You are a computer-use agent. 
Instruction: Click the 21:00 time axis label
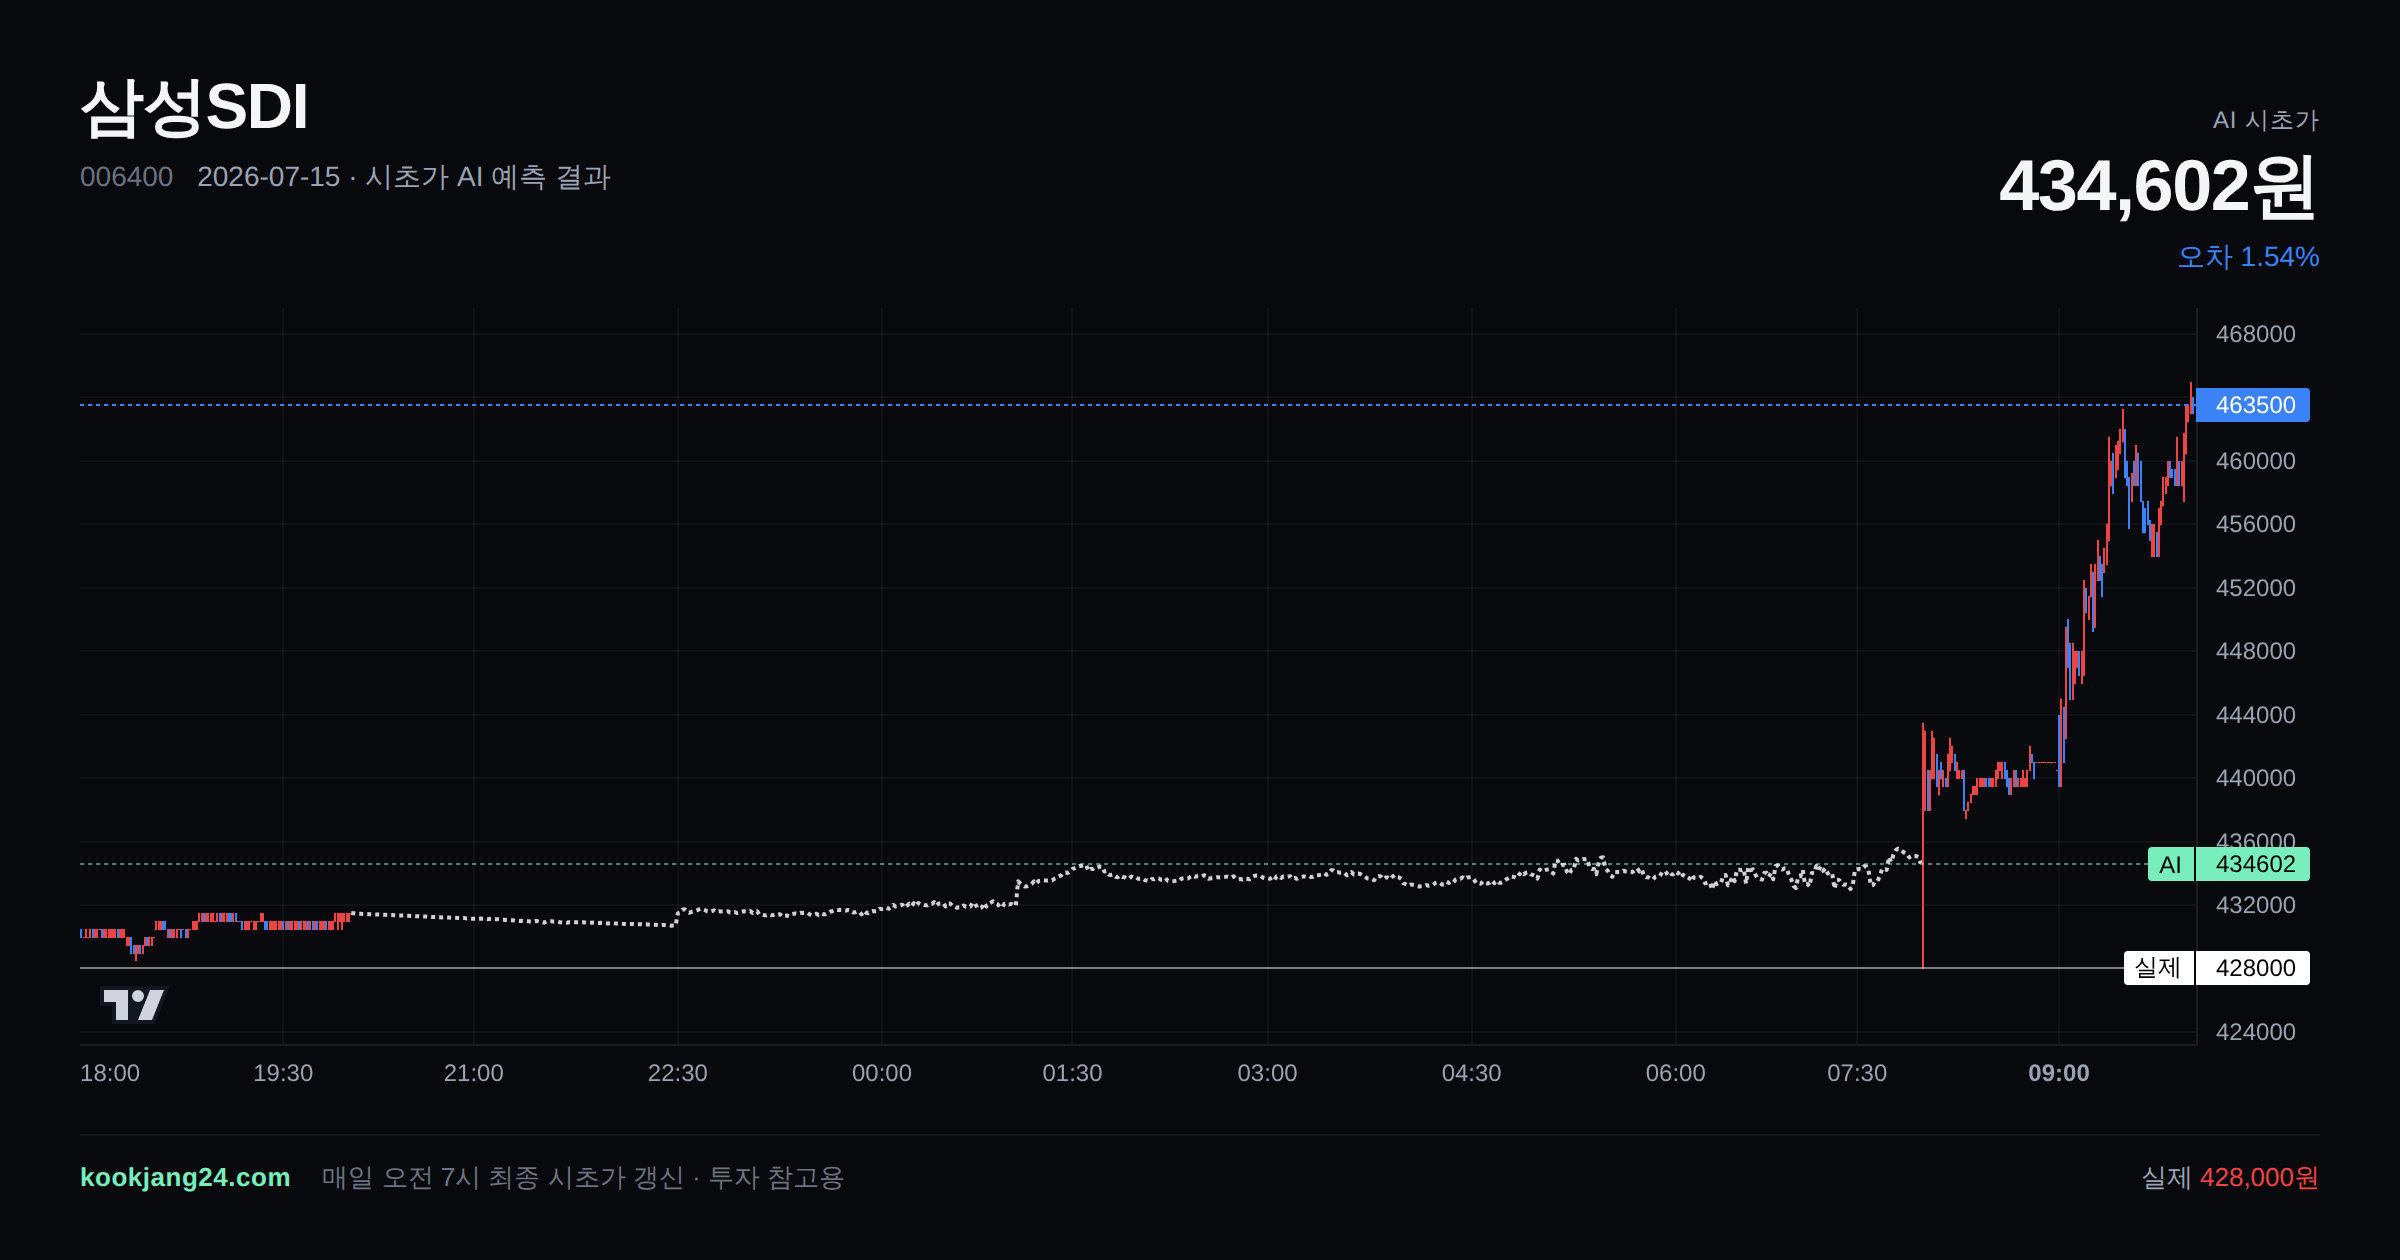pos(474,1073)
